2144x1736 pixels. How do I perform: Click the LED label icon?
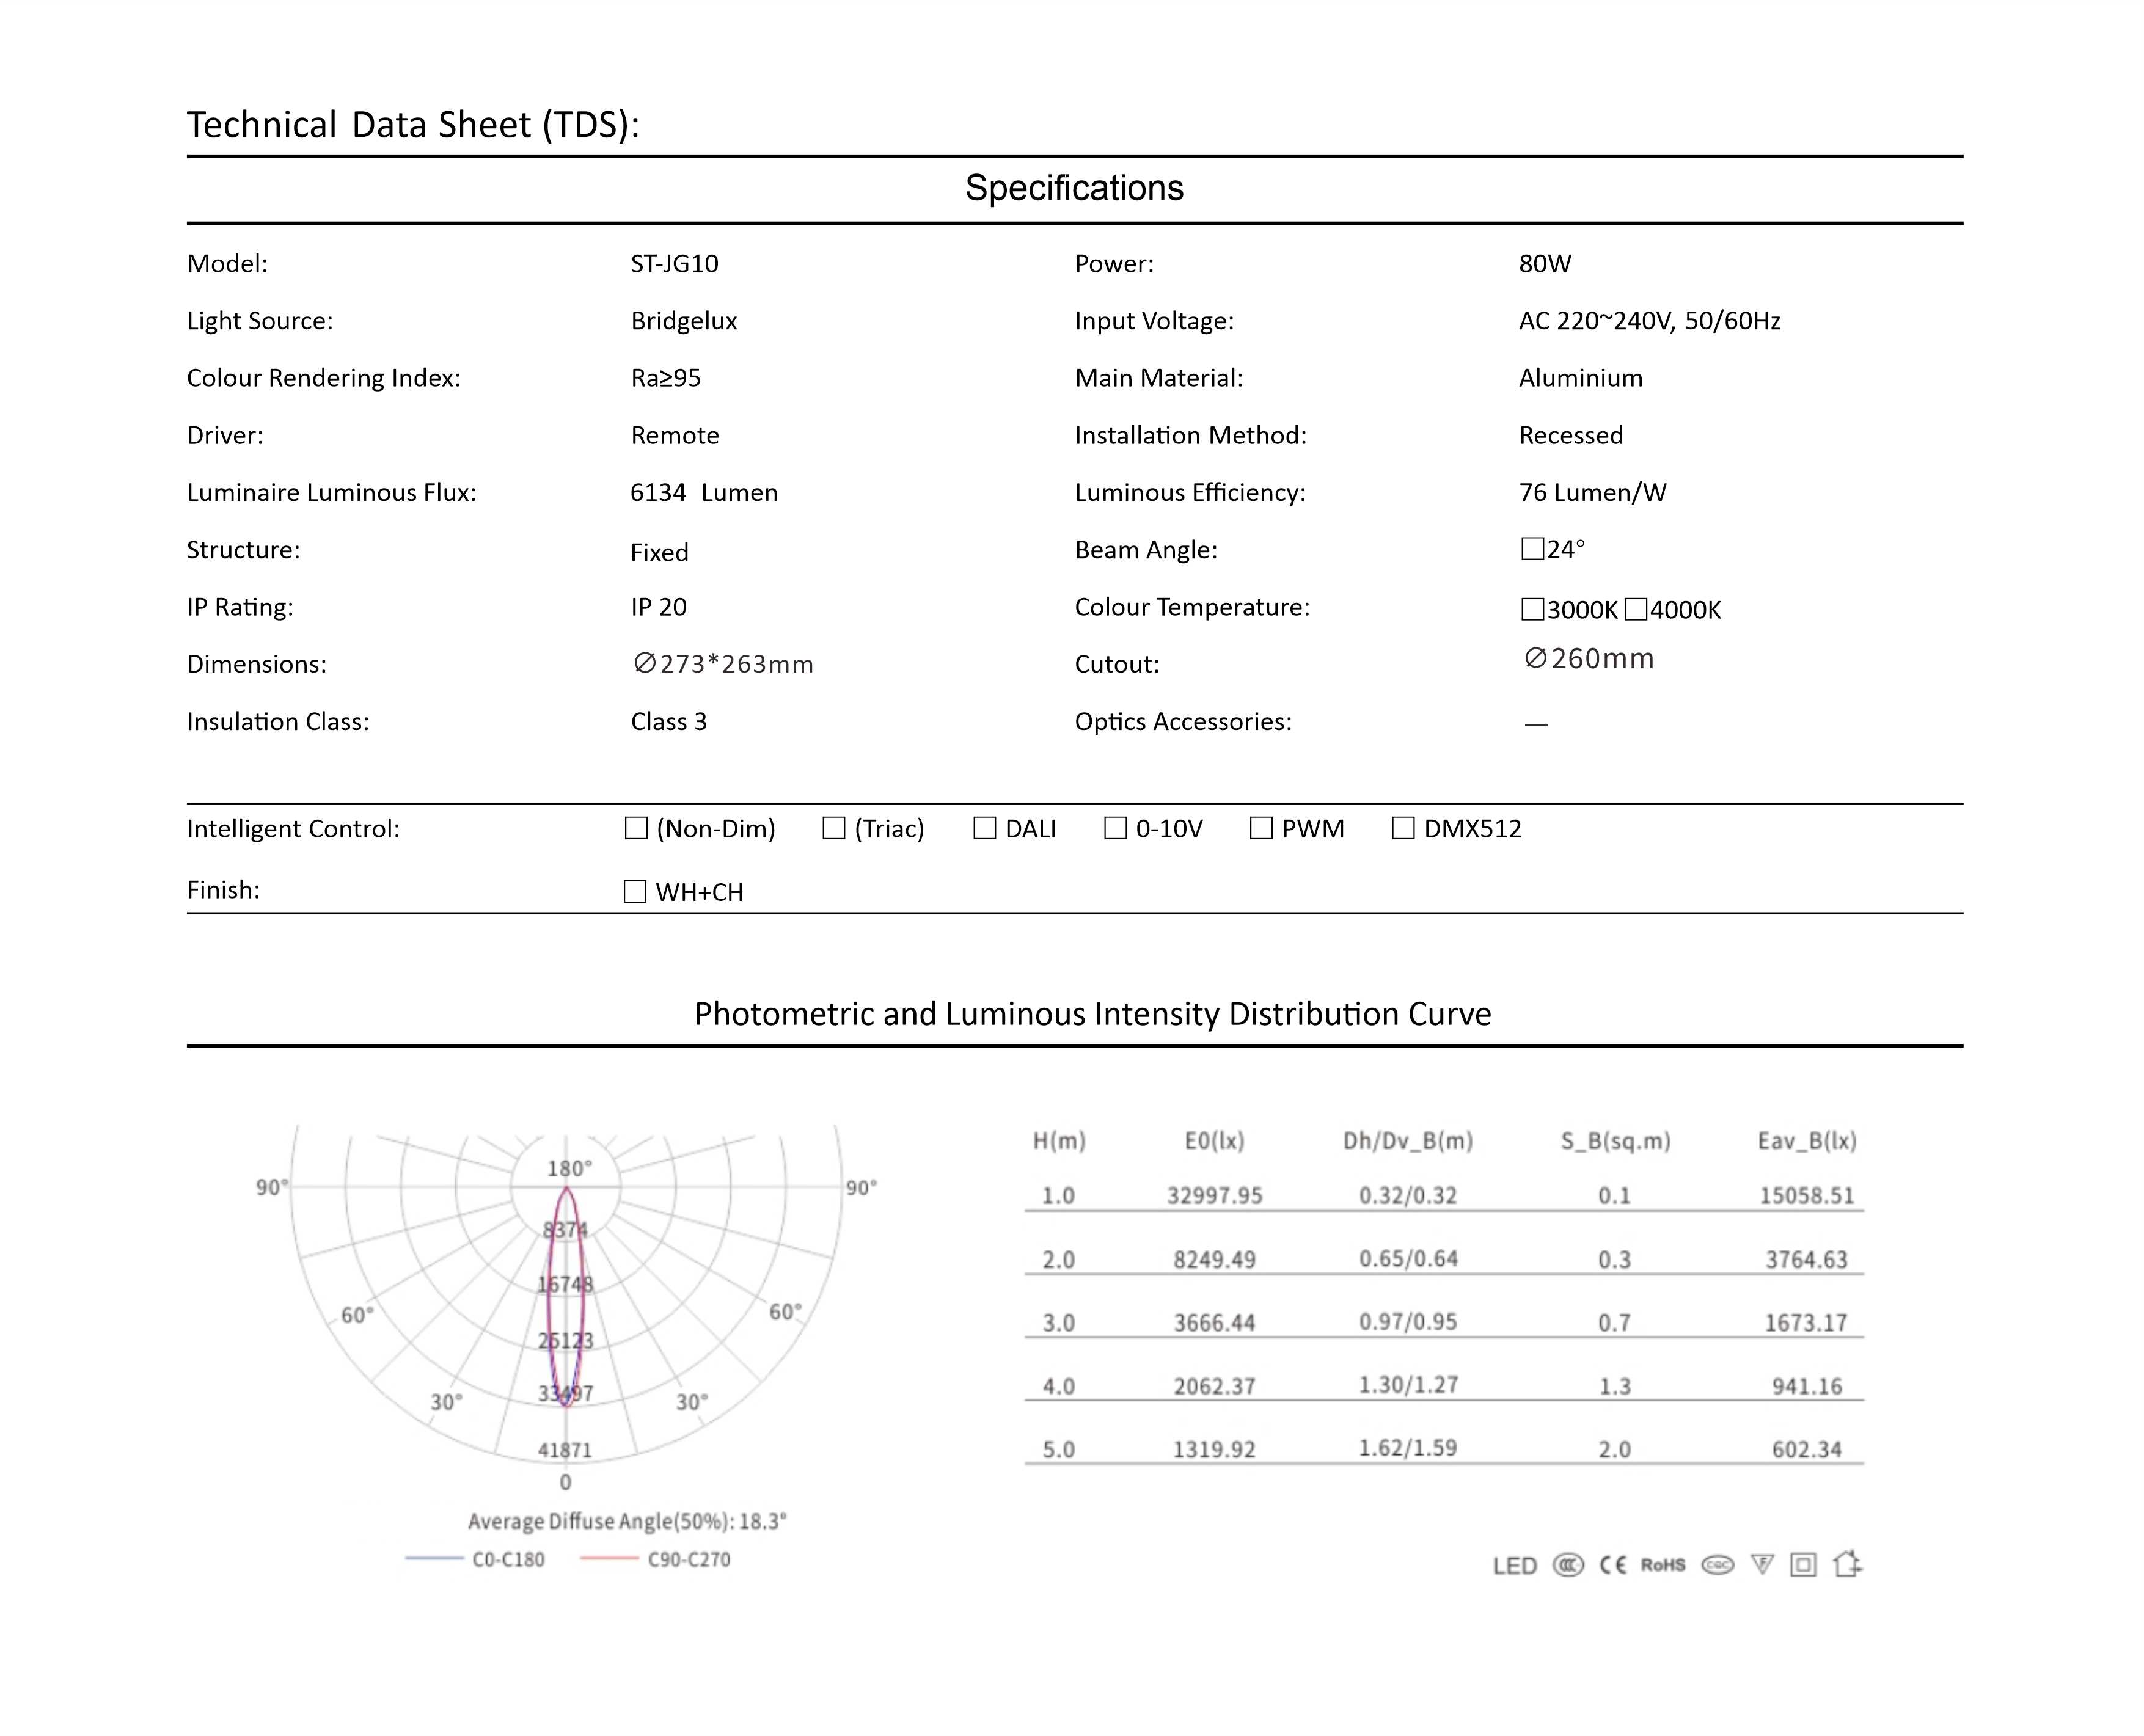coord(1514,1566)
